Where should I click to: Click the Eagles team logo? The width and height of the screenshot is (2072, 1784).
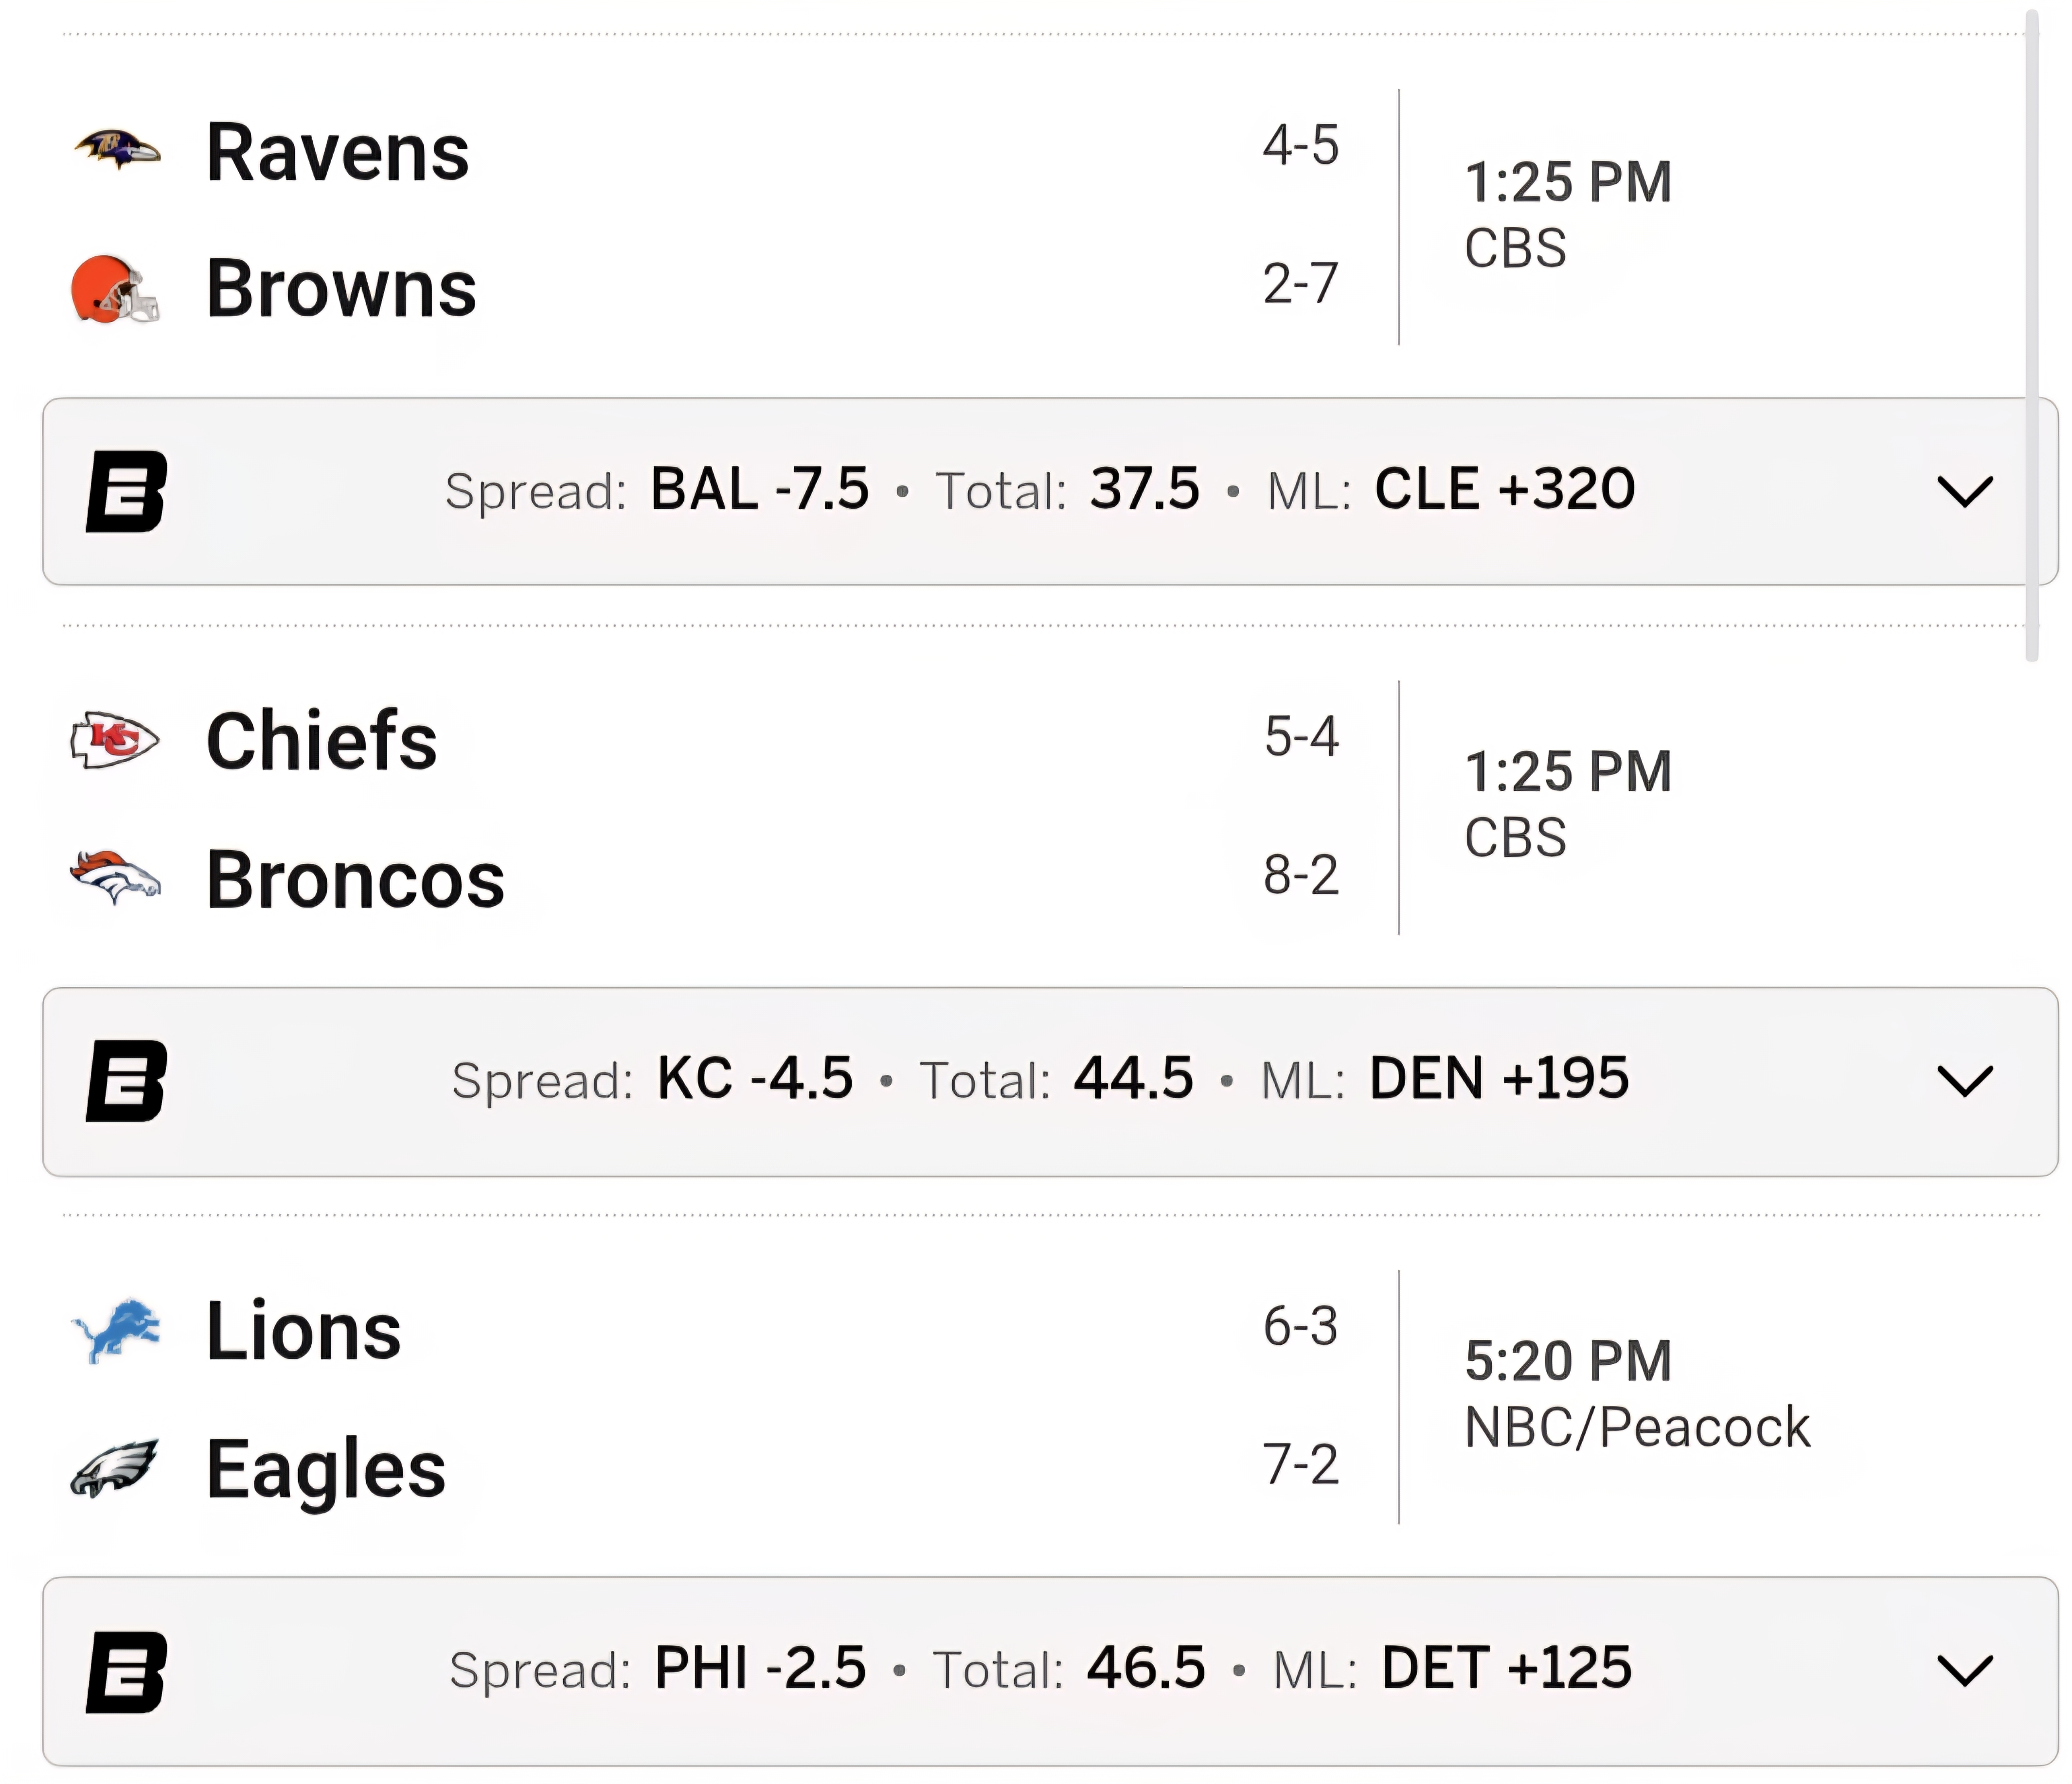(x=115, y=1467)
